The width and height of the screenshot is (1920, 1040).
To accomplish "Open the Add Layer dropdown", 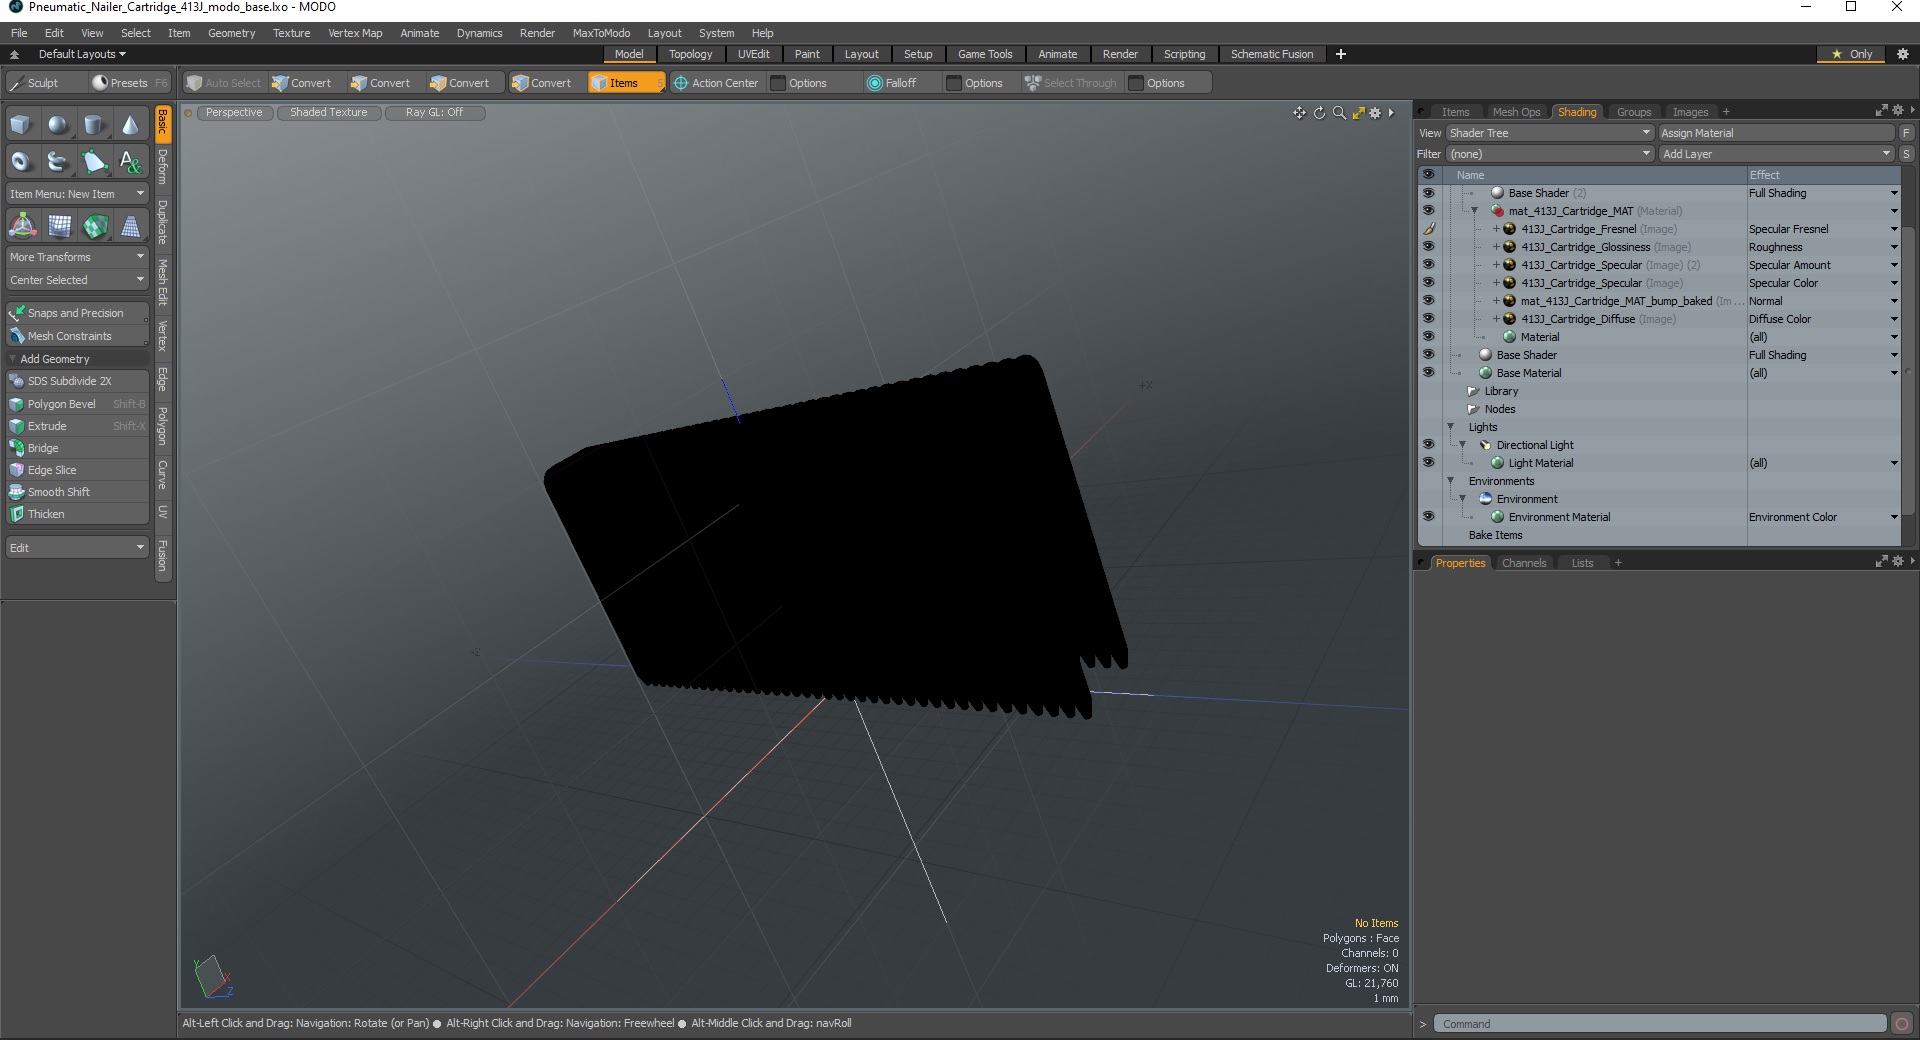I will pyautogui.click(x=1777, y=154).
